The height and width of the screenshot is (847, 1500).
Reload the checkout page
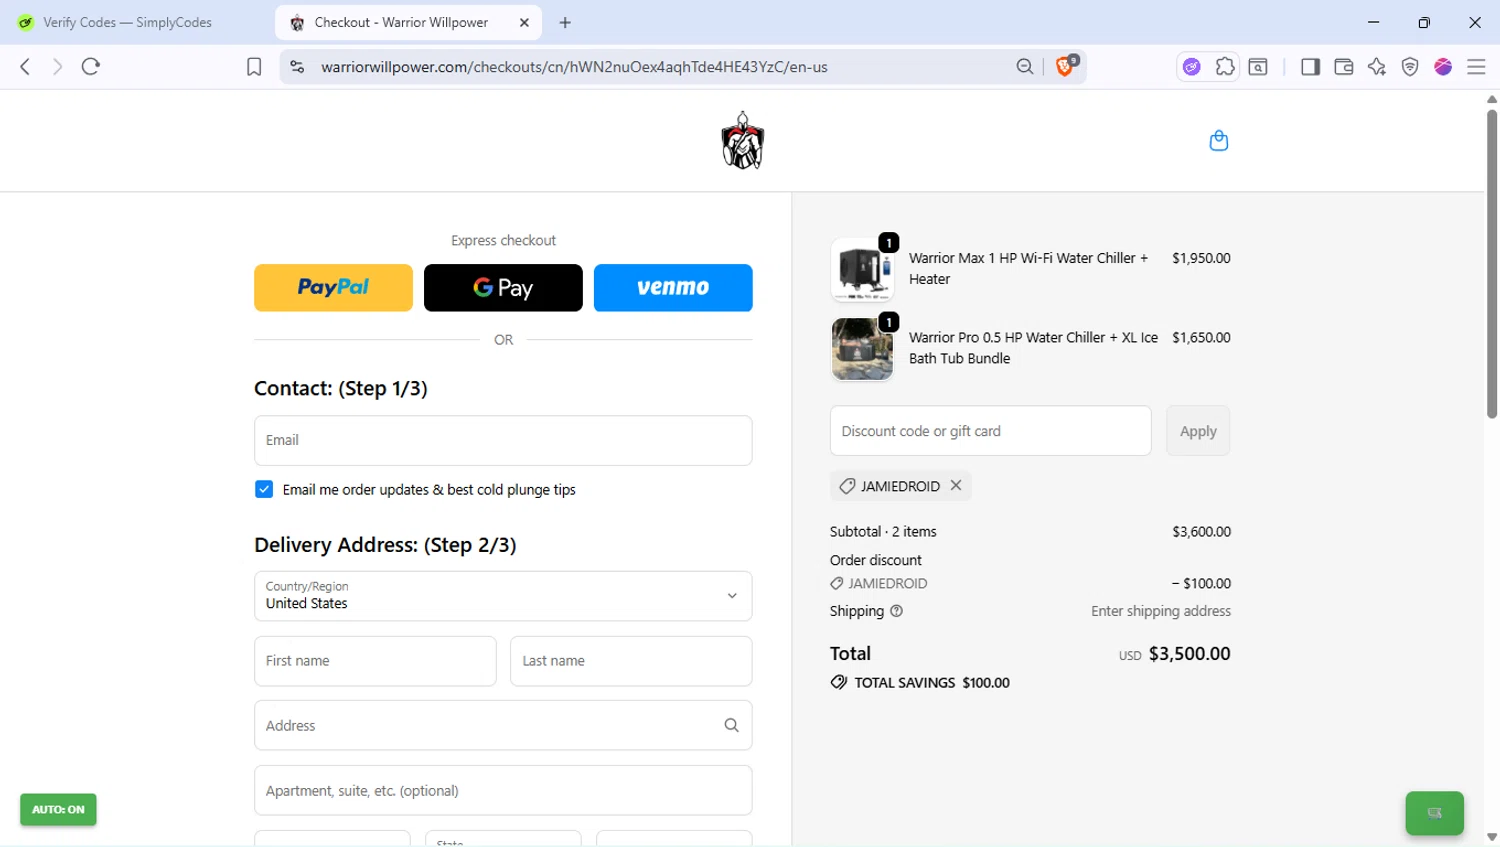pos(91,67)
